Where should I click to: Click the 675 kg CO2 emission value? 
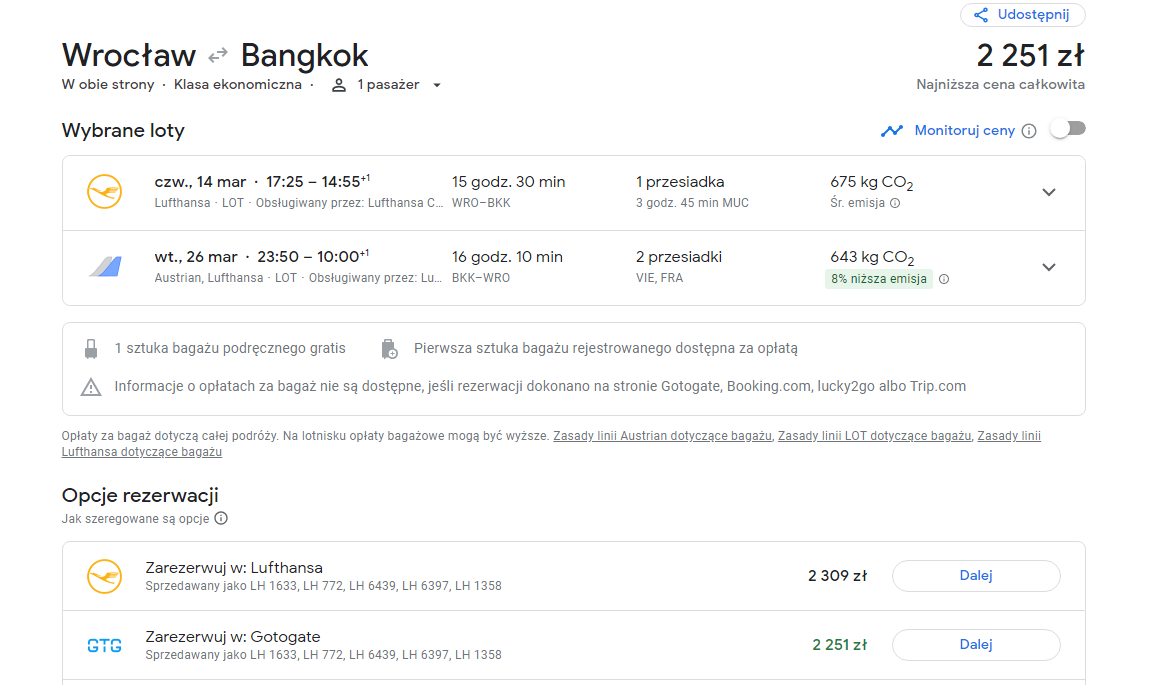point(872,183)
